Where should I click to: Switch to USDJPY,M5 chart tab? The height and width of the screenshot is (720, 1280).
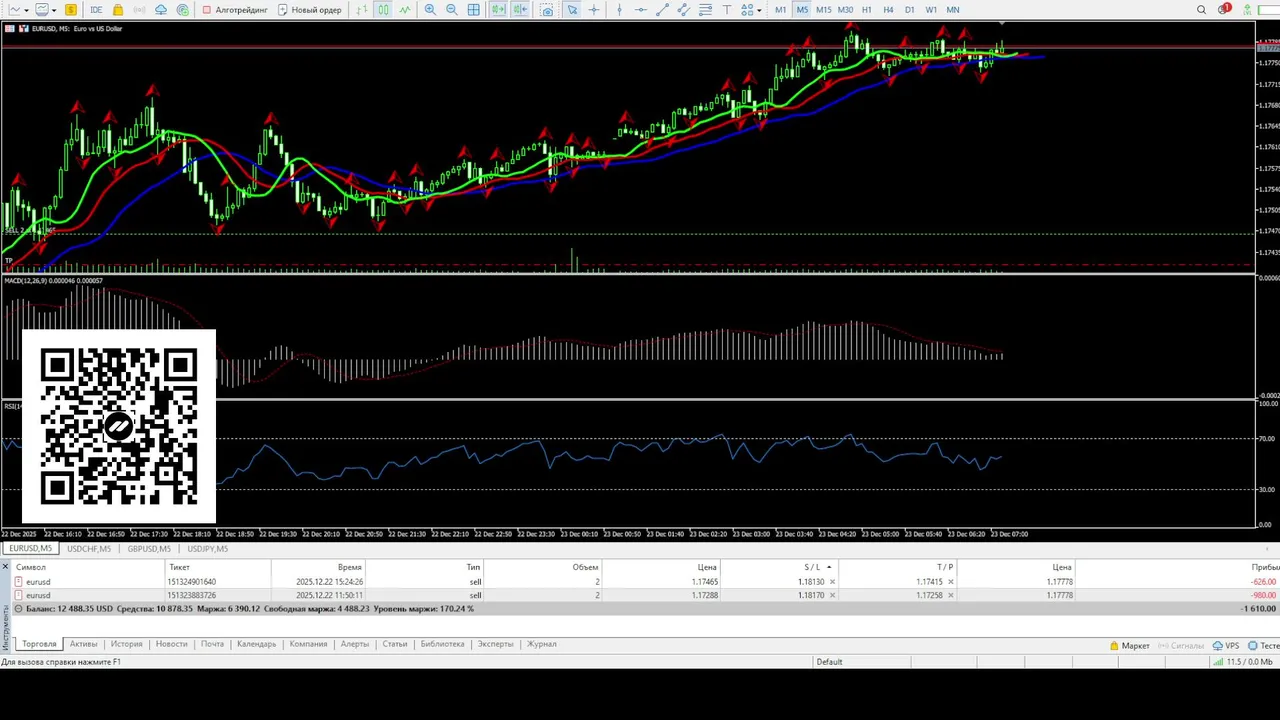click(207, 549)
